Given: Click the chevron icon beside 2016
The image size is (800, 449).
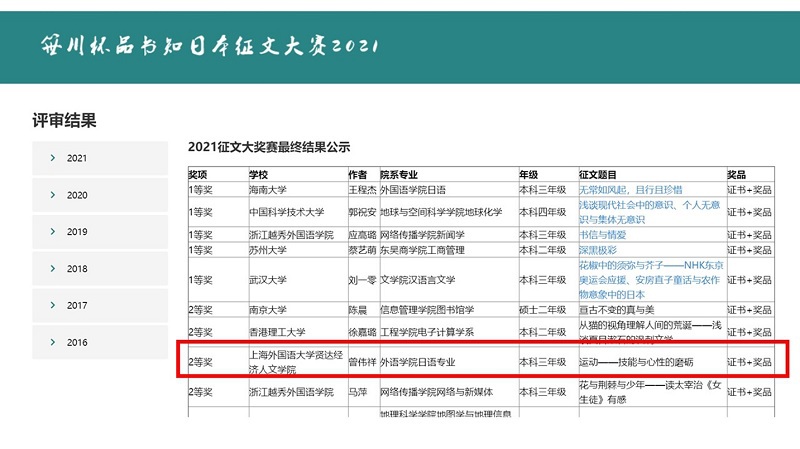Looking at the screenshot, I should pyautogui.click(x=51, y=342).
